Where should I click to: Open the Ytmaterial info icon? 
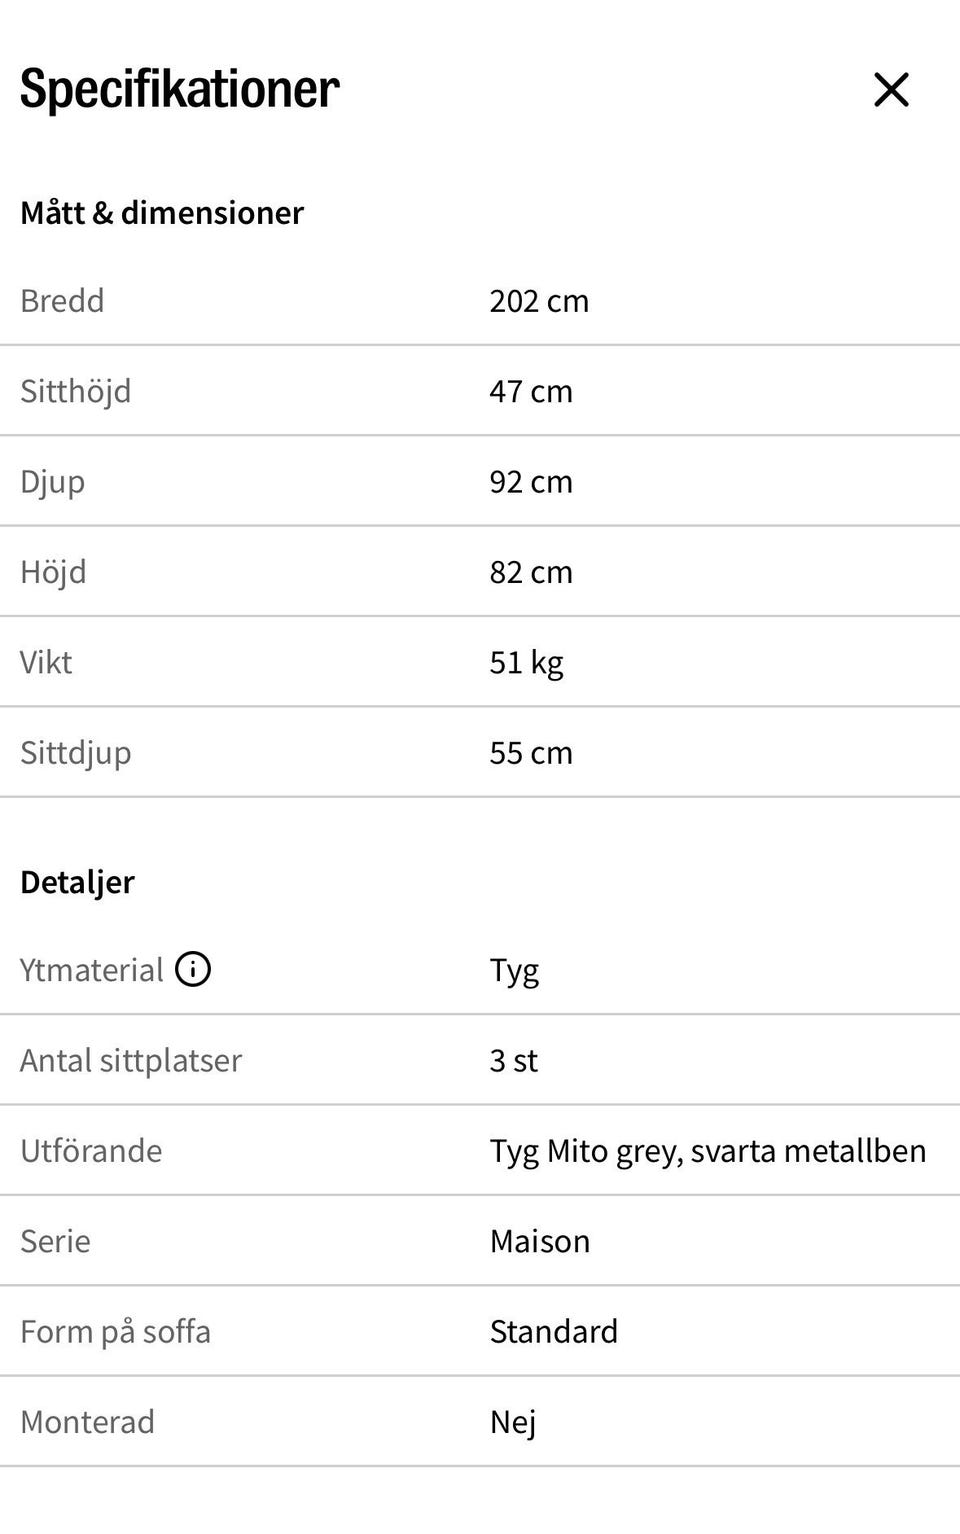pos(193,969)
